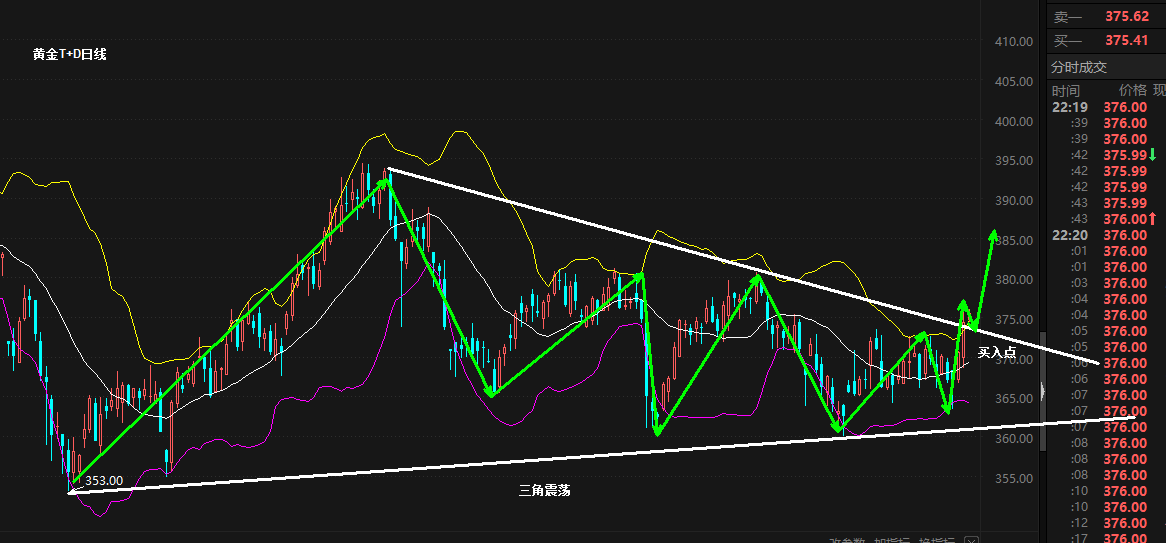Click the 355.00 price axis label
Image resolution: width=1166 pixels, height=543 pixels.
[x=1014, y=478]
